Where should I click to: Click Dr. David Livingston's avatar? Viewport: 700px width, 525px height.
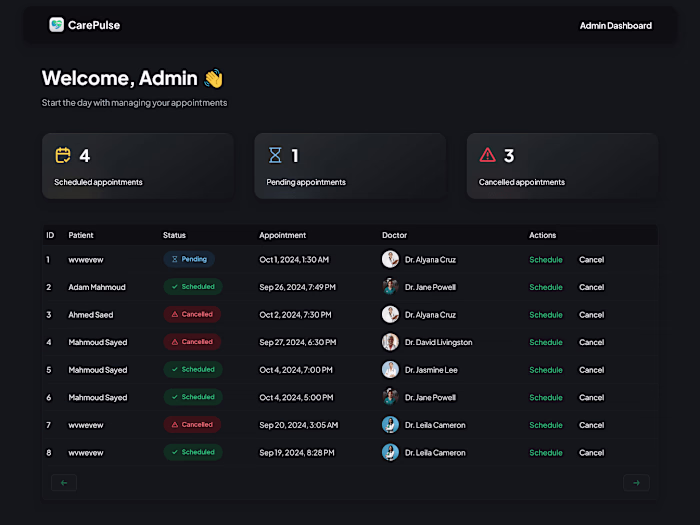[390, 342]
